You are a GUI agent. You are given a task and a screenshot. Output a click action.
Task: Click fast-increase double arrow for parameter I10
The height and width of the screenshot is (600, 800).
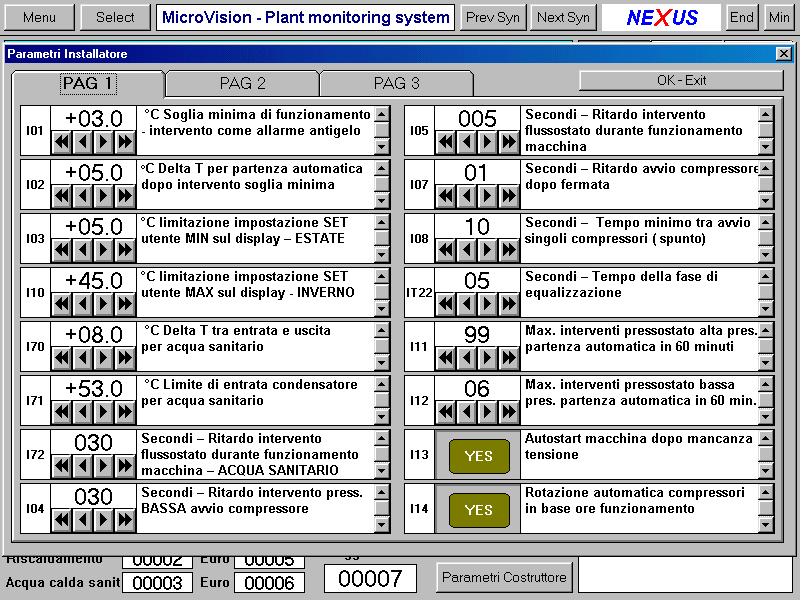pyautogui.click(x=125, y=304)
